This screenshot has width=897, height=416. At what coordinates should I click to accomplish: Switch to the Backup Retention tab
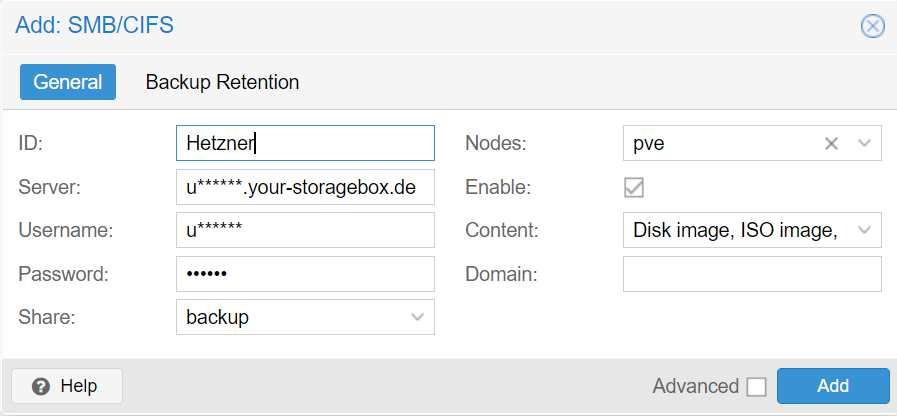[x=223, y=82]
